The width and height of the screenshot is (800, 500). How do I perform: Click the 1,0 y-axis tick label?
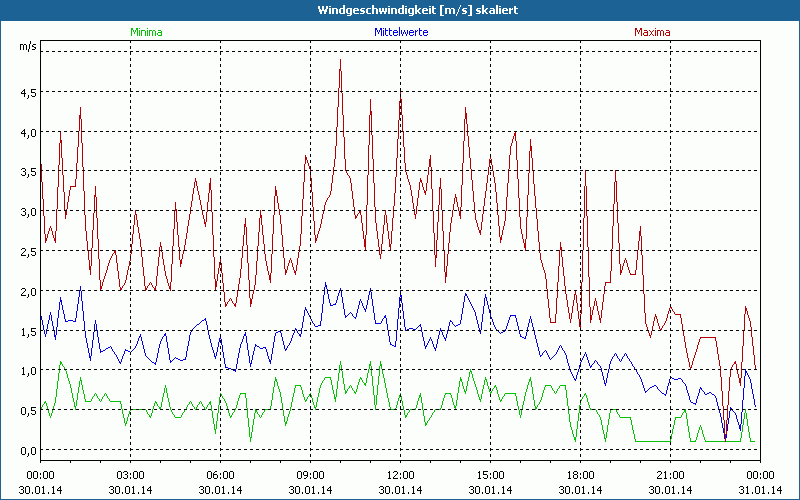[x=28, y=370]
